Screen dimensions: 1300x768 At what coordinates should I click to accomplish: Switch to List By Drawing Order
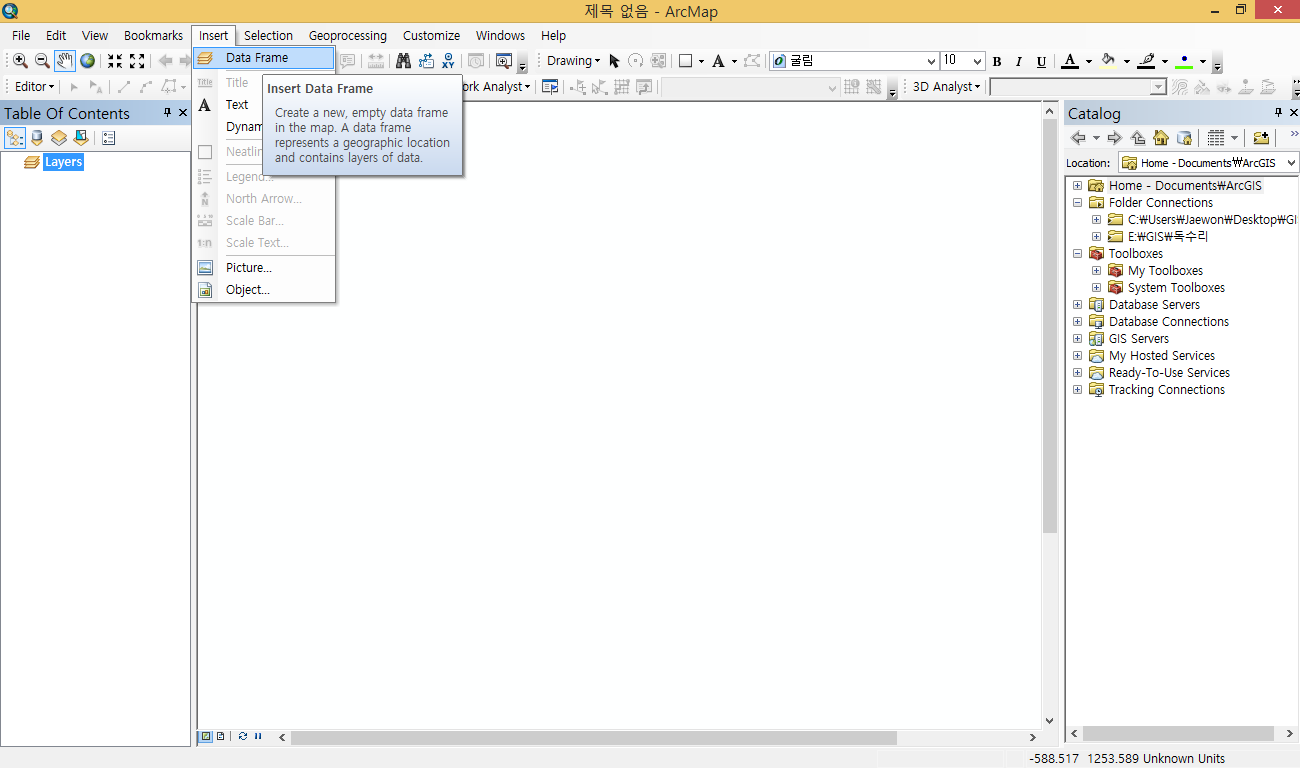coord(15,138)
